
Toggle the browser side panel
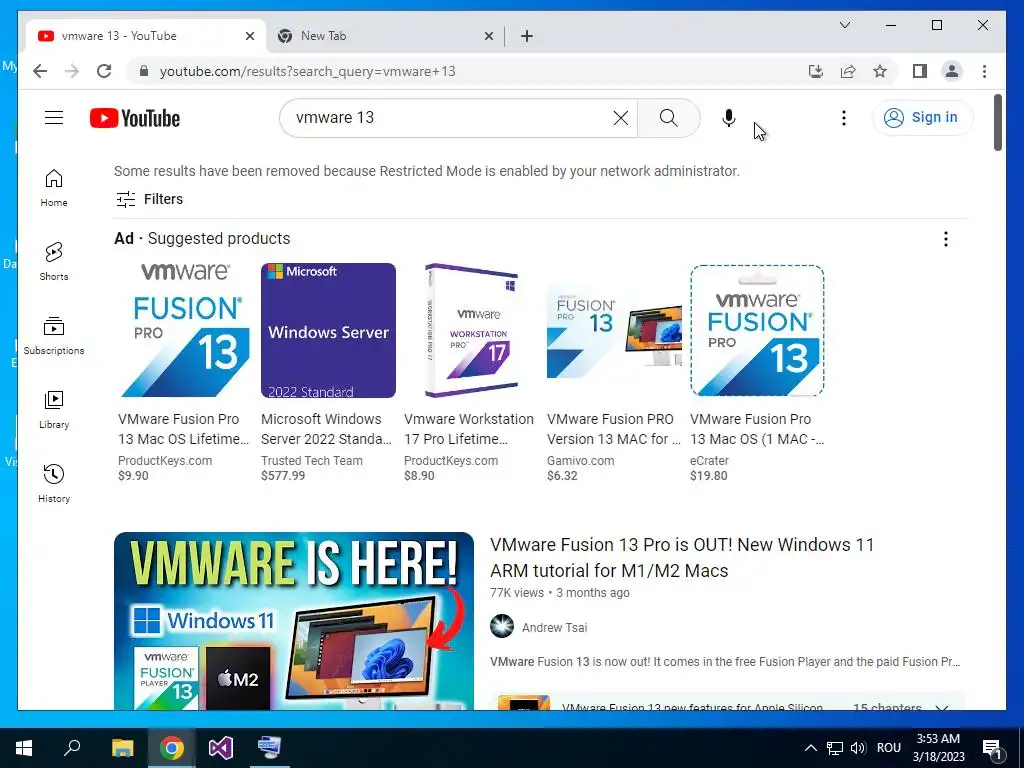pyautogui.click(x=920, y=71)
